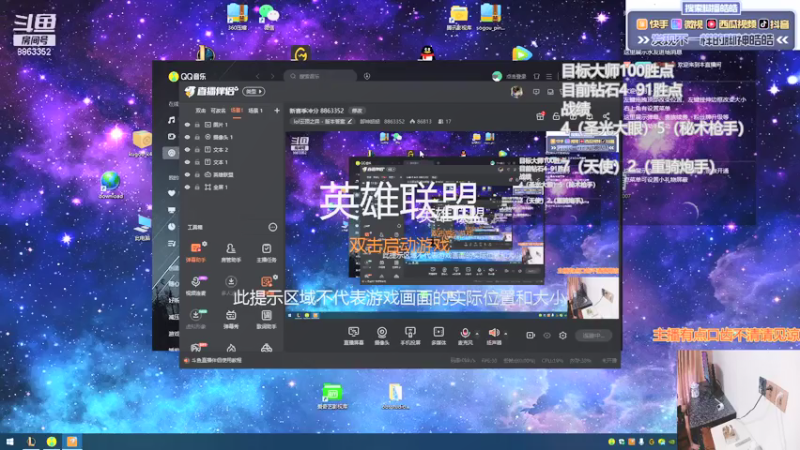Open the heart favorites item in the QQ音乐 sidebar
This screenshot has width=800, height=450.
pyautogui.click(x=171, y=193)
